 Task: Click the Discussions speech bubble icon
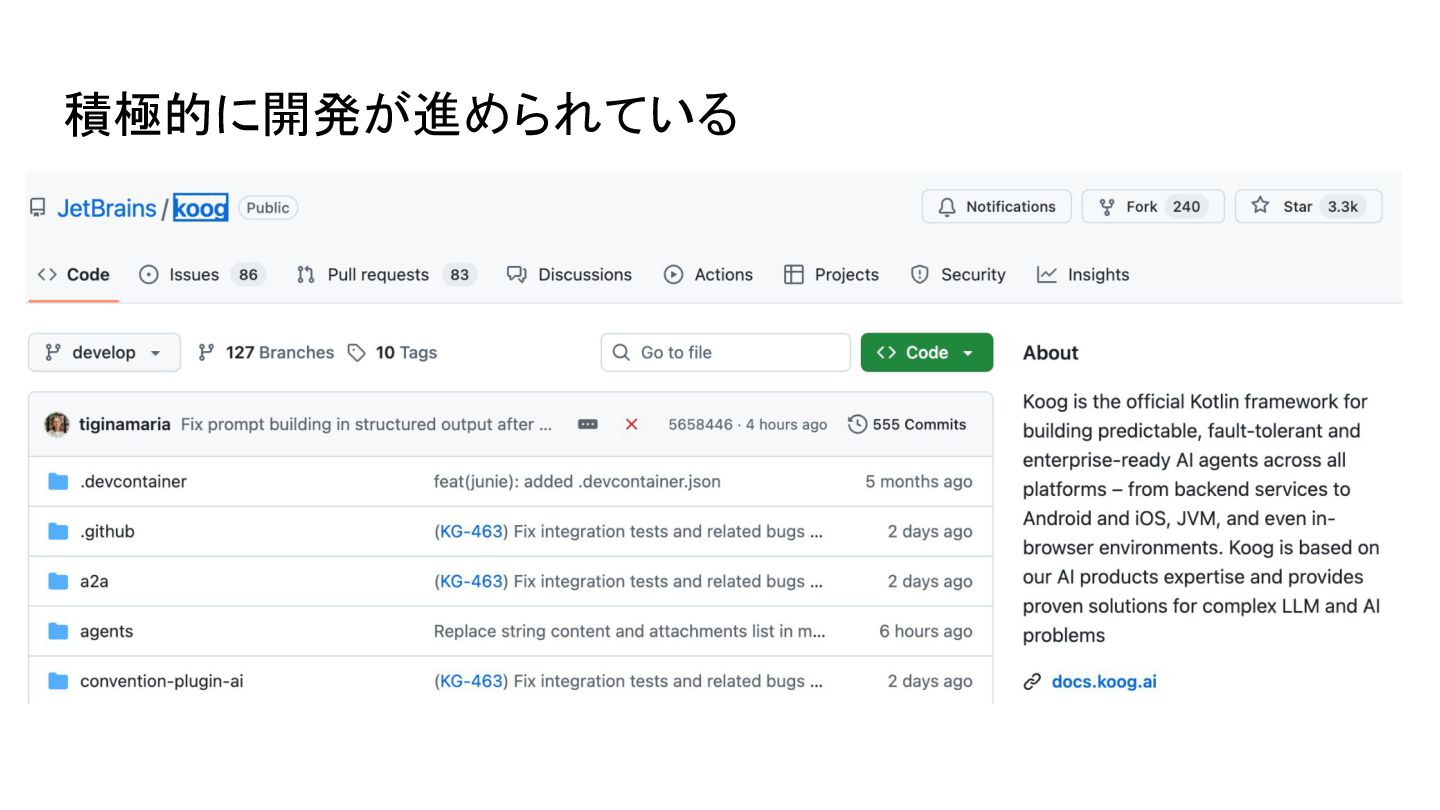516,275
